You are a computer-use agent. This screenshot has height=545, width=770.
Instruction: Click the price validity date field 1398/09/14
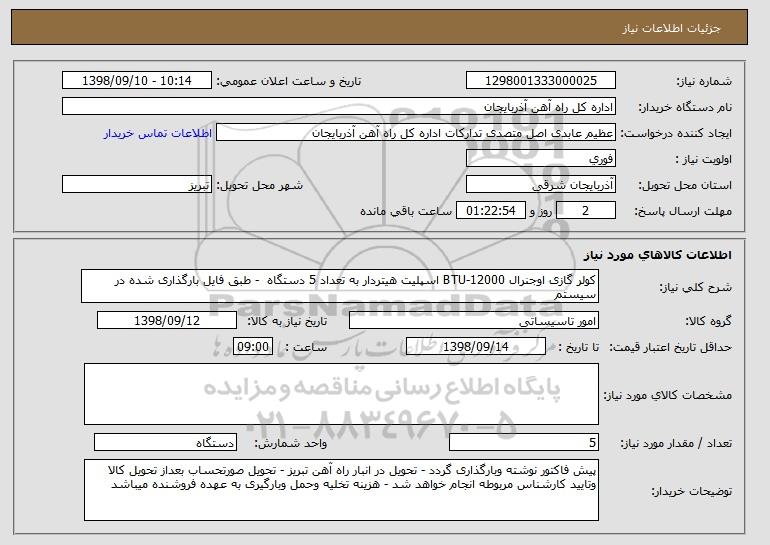476,347
